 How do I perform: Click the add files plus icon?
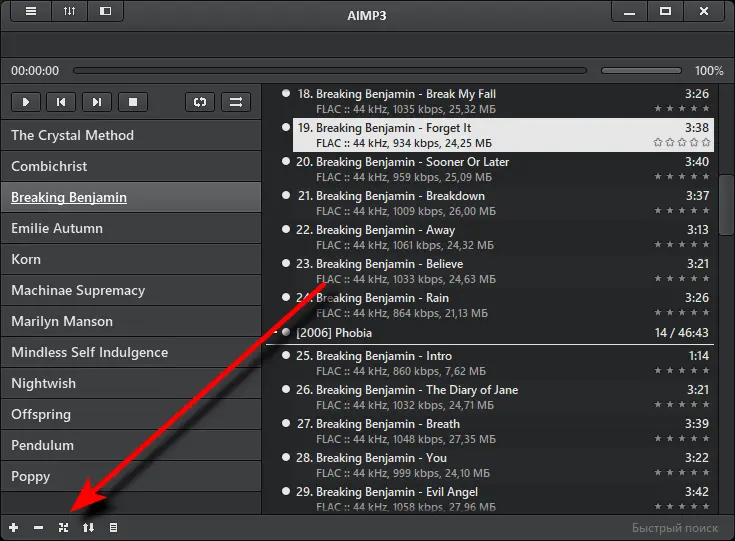pos(14,527)
